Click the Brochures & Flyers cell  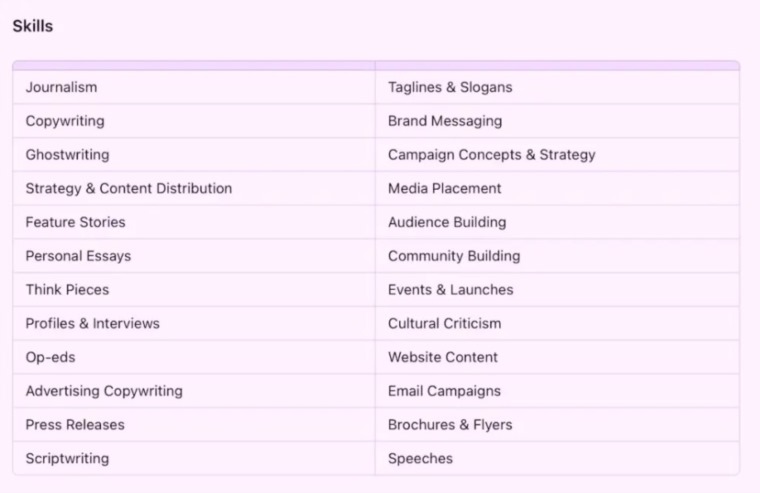click(557, 424)
